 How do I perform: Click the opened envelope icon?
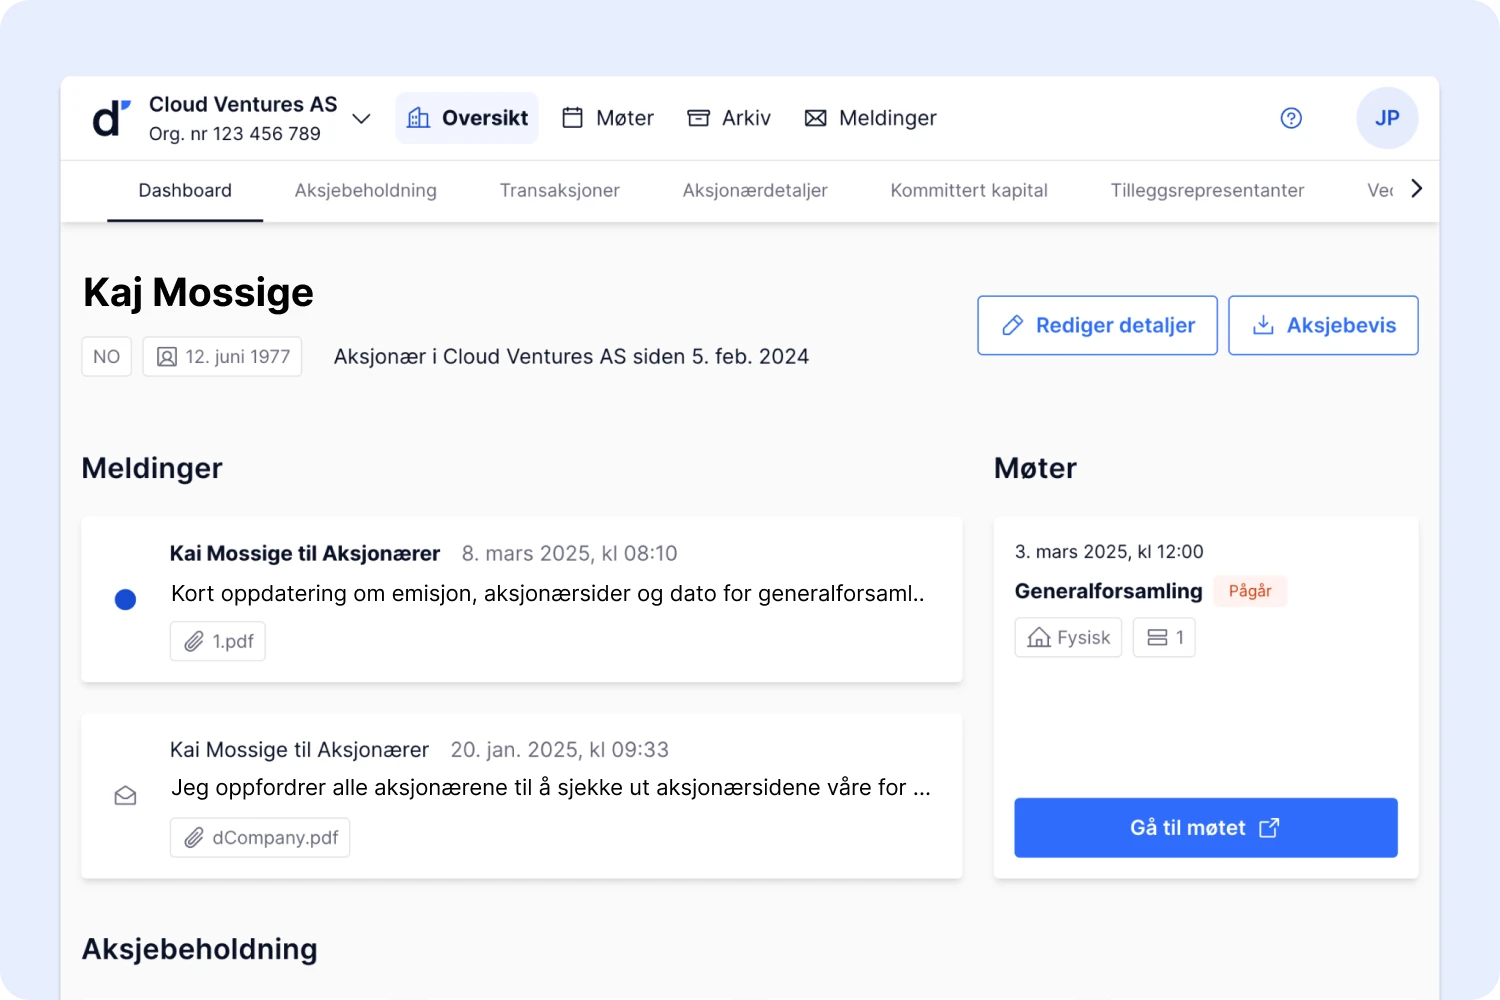click(x=125, y=796)
